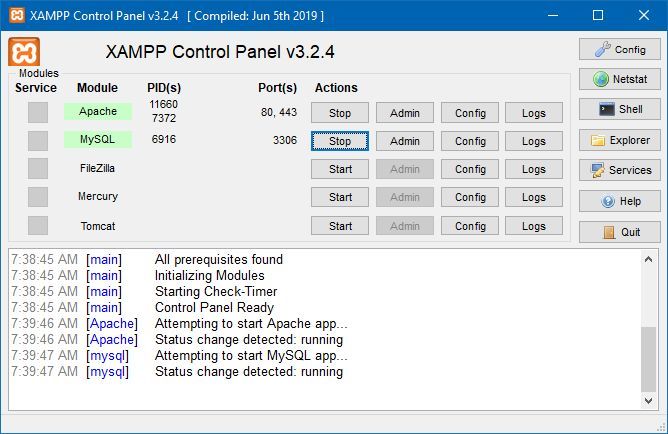This screenshot has width=668, height=434.
Task: Click the log scrollbar up arrow
Action: (x=648, y=259)
